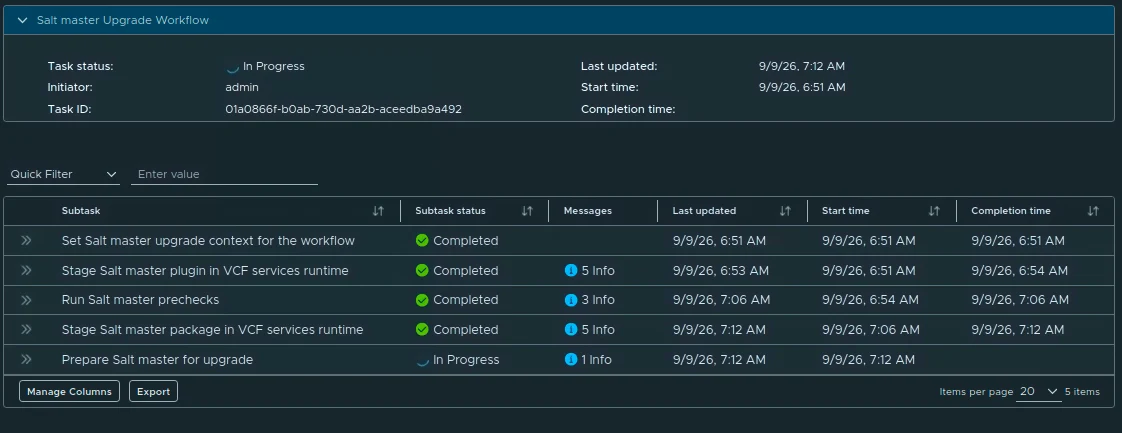Click the Subtask column header
The width and height of the screenshot is (1122, 433).
[81, 211]
